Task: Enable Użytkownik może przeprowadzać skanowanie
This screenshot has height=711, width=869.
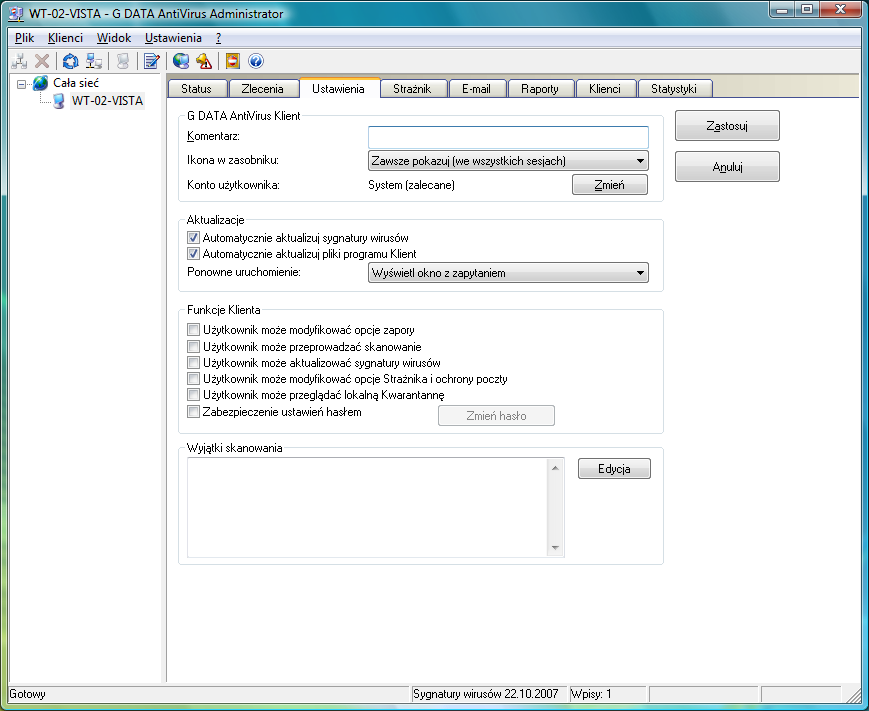Action: point(193,347)
